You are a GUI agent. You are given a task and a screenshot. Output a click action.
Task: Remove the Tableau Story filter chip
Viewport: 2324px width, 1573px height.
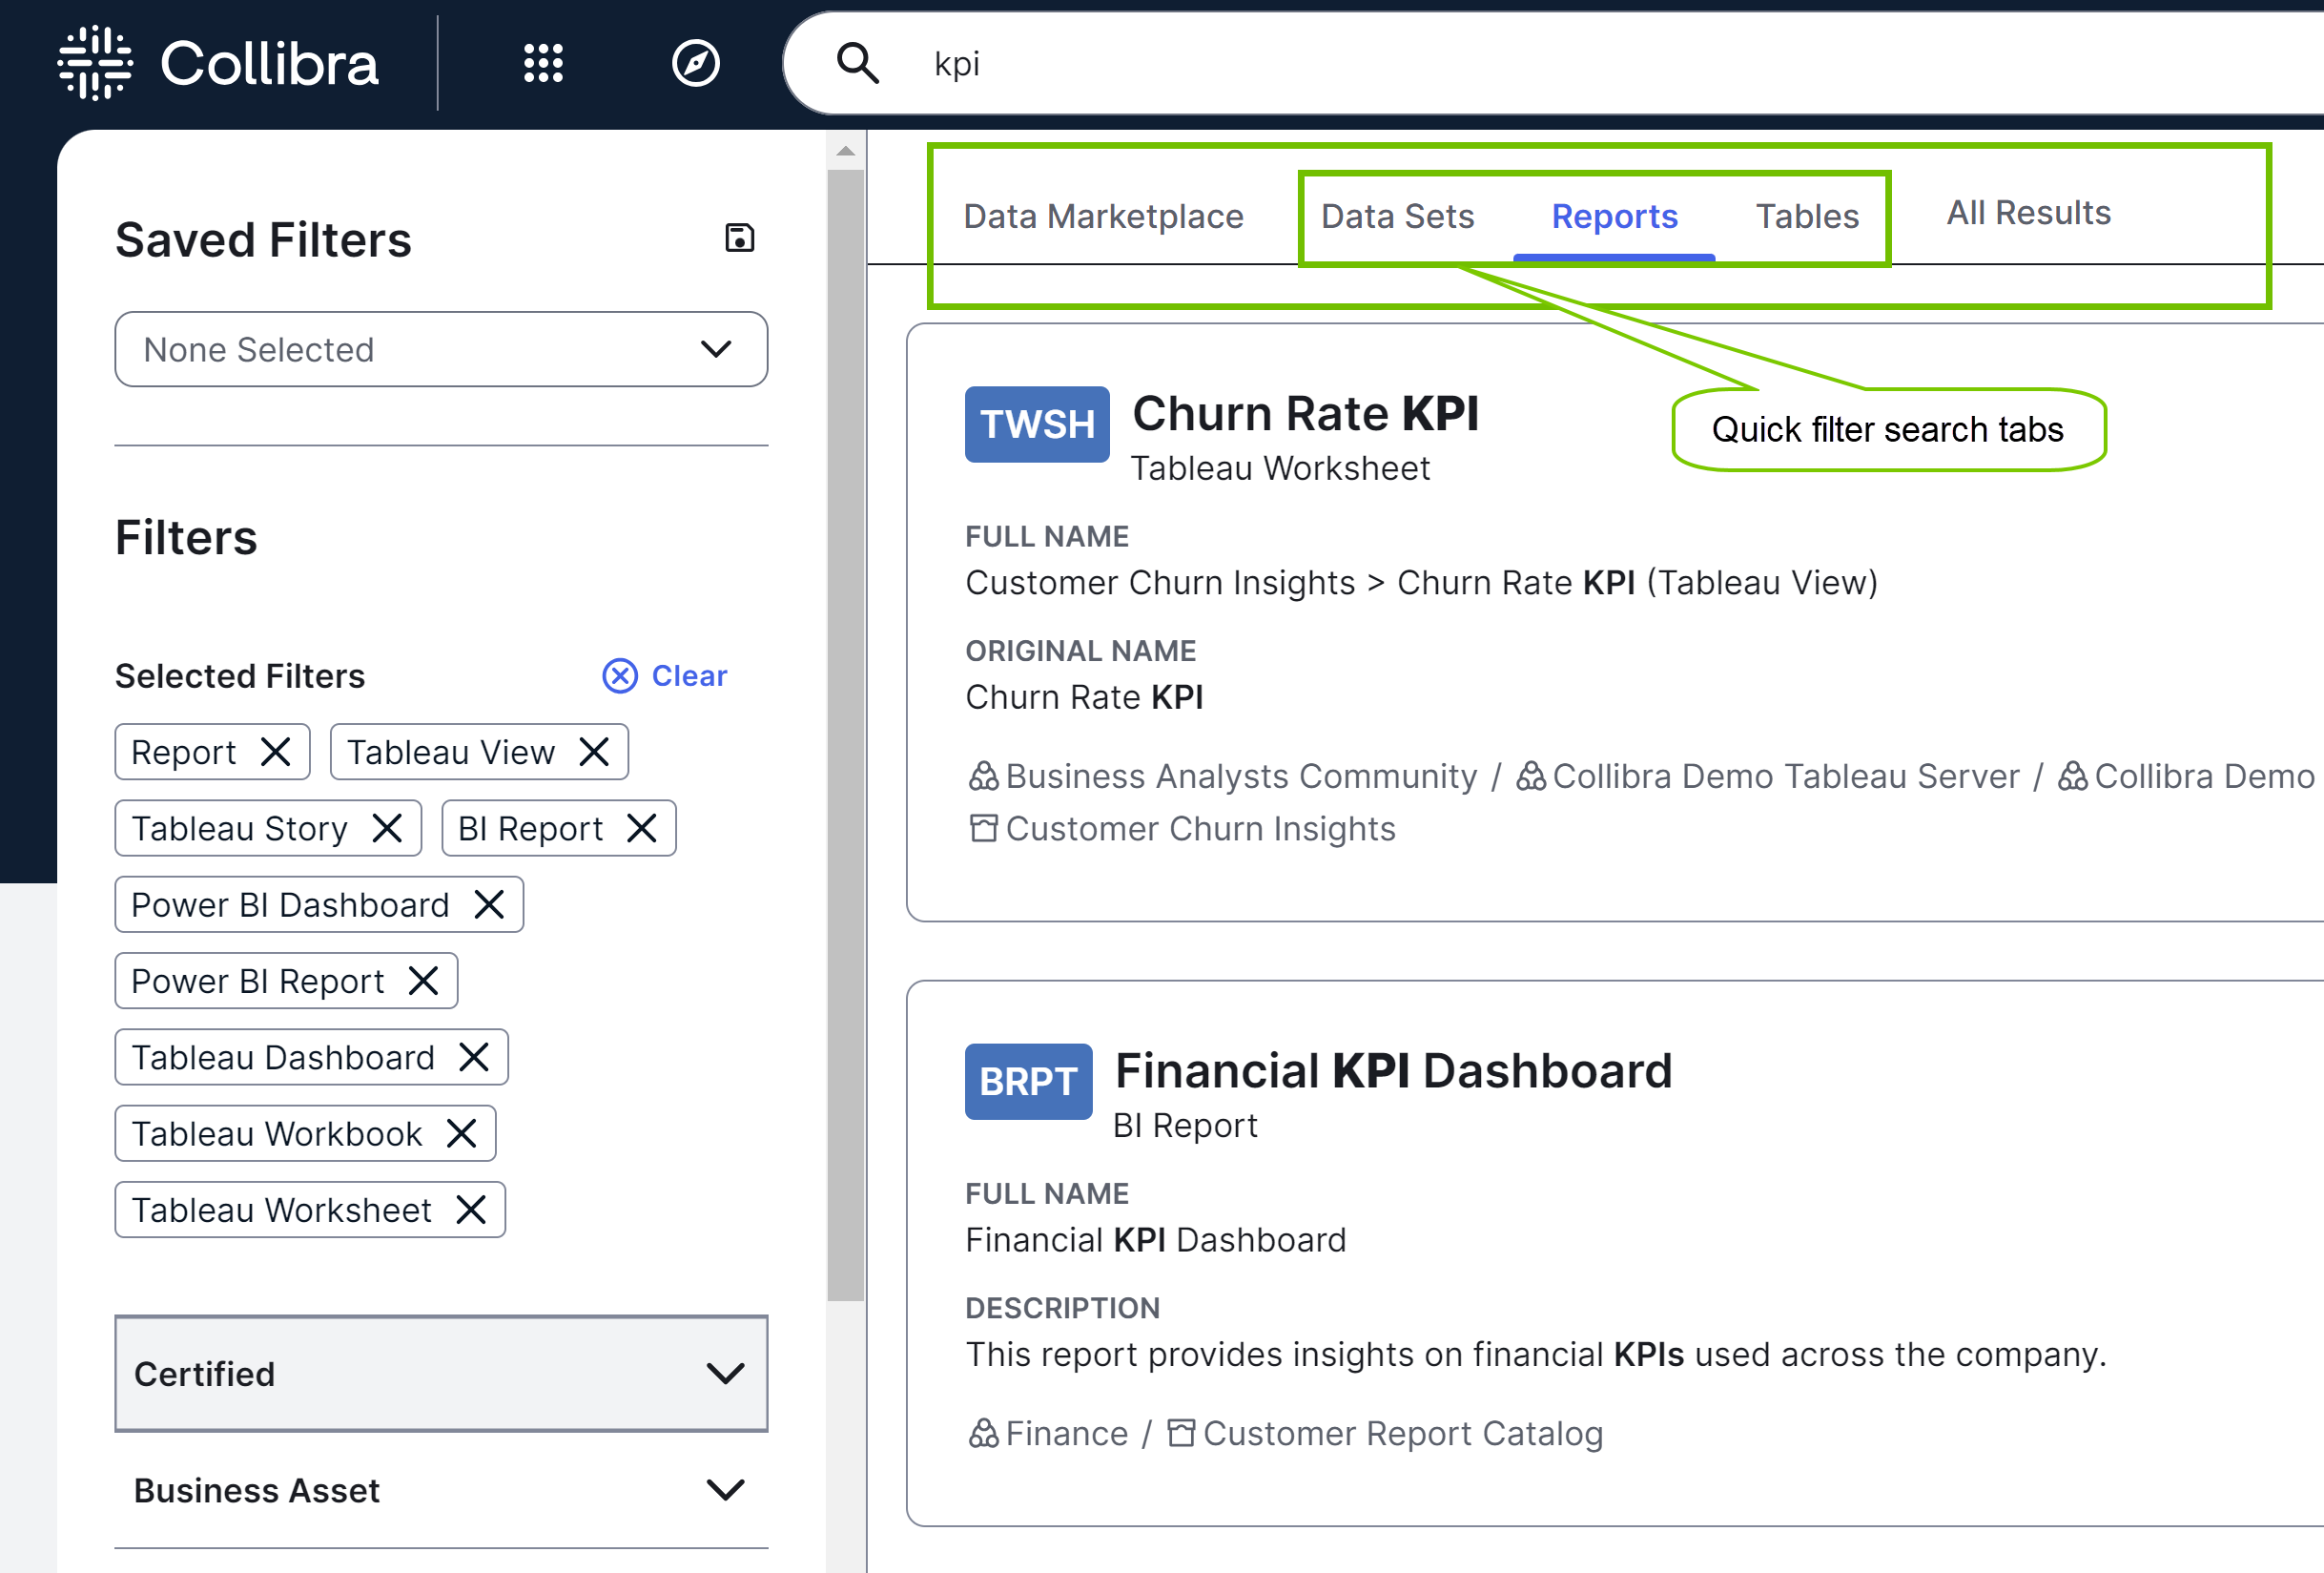(x=387, y=828)
